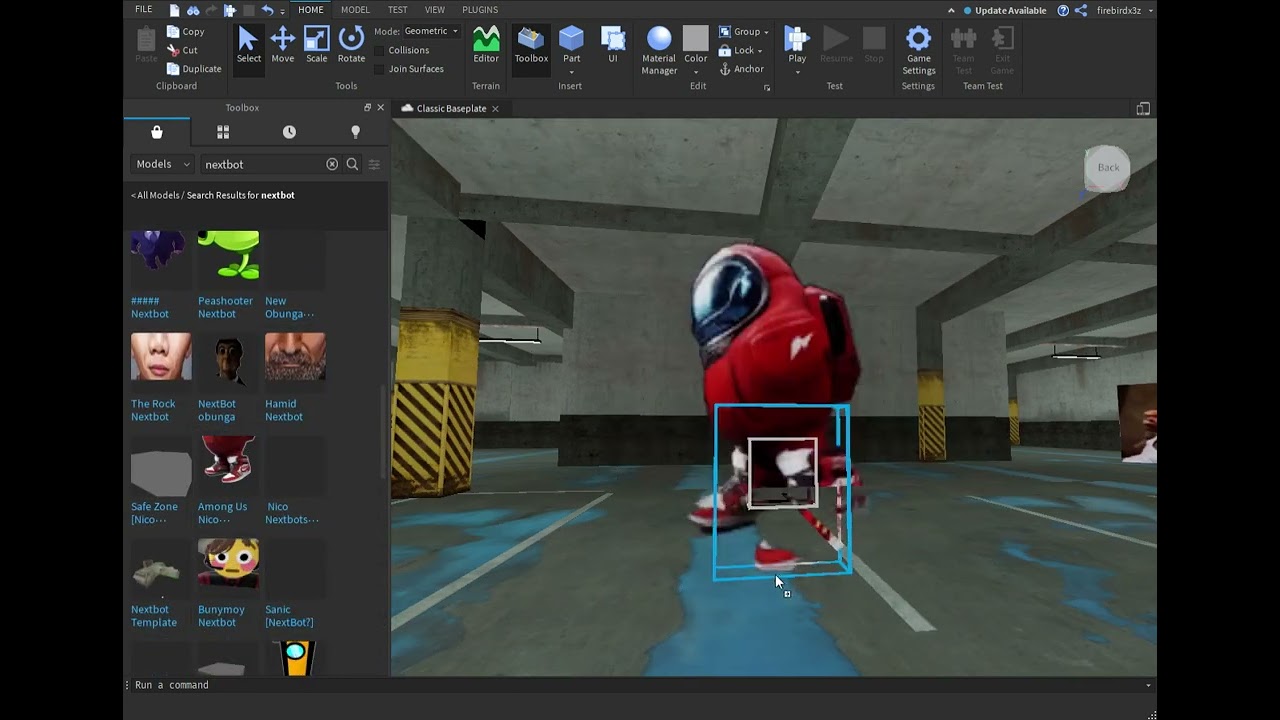Click the Hamid Nextbot label
The height and width of the screenshot is (720, 1280).
coord(284,410)
